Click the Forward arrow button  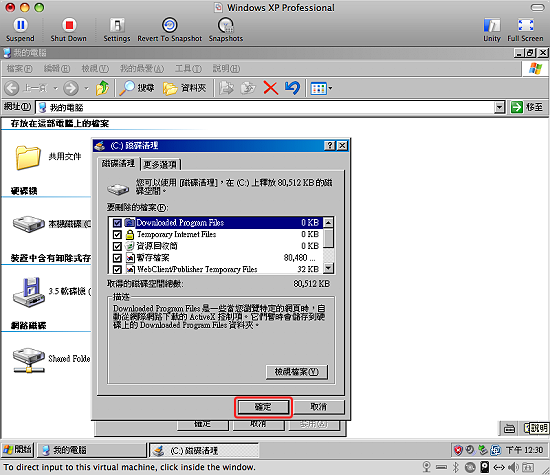[71, 88]
